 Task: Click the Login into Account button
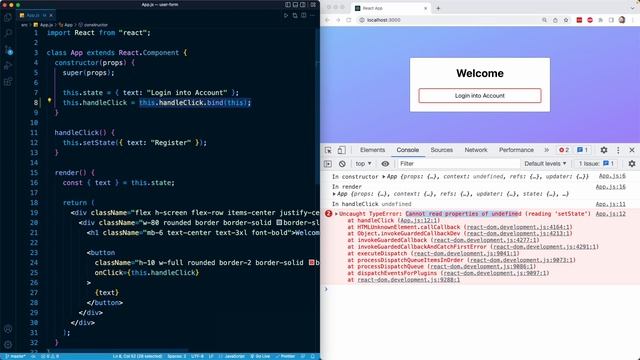[480, 96]
